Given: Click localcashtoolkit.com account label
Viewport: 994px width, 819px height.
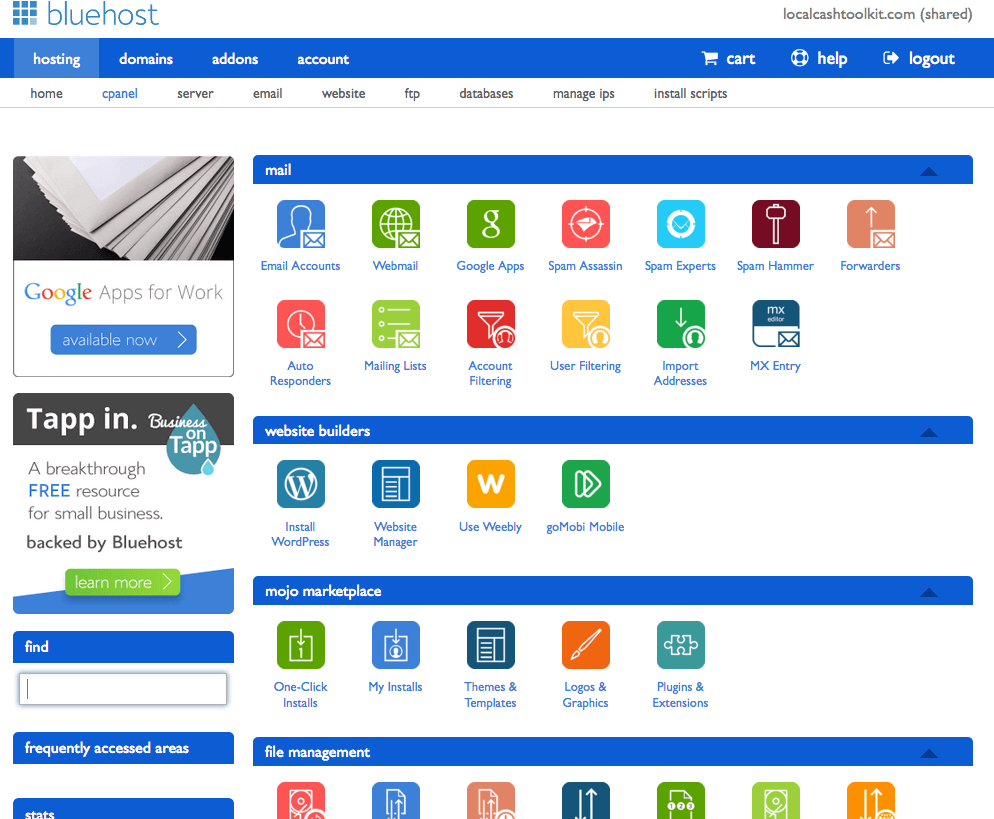Looking at the screenshot, I should click(877, 14).
